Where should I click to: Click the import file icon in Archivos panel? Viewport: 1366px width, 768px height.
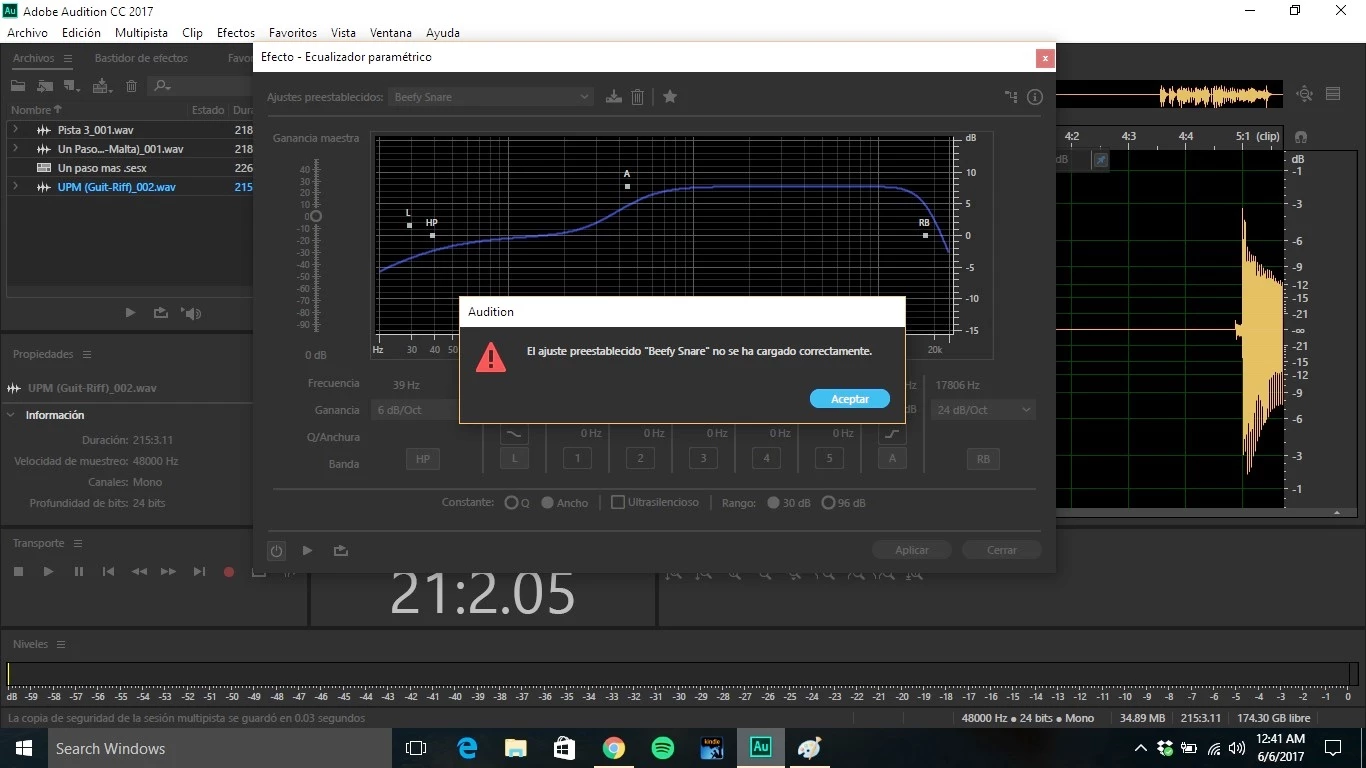tap(45, 86)
